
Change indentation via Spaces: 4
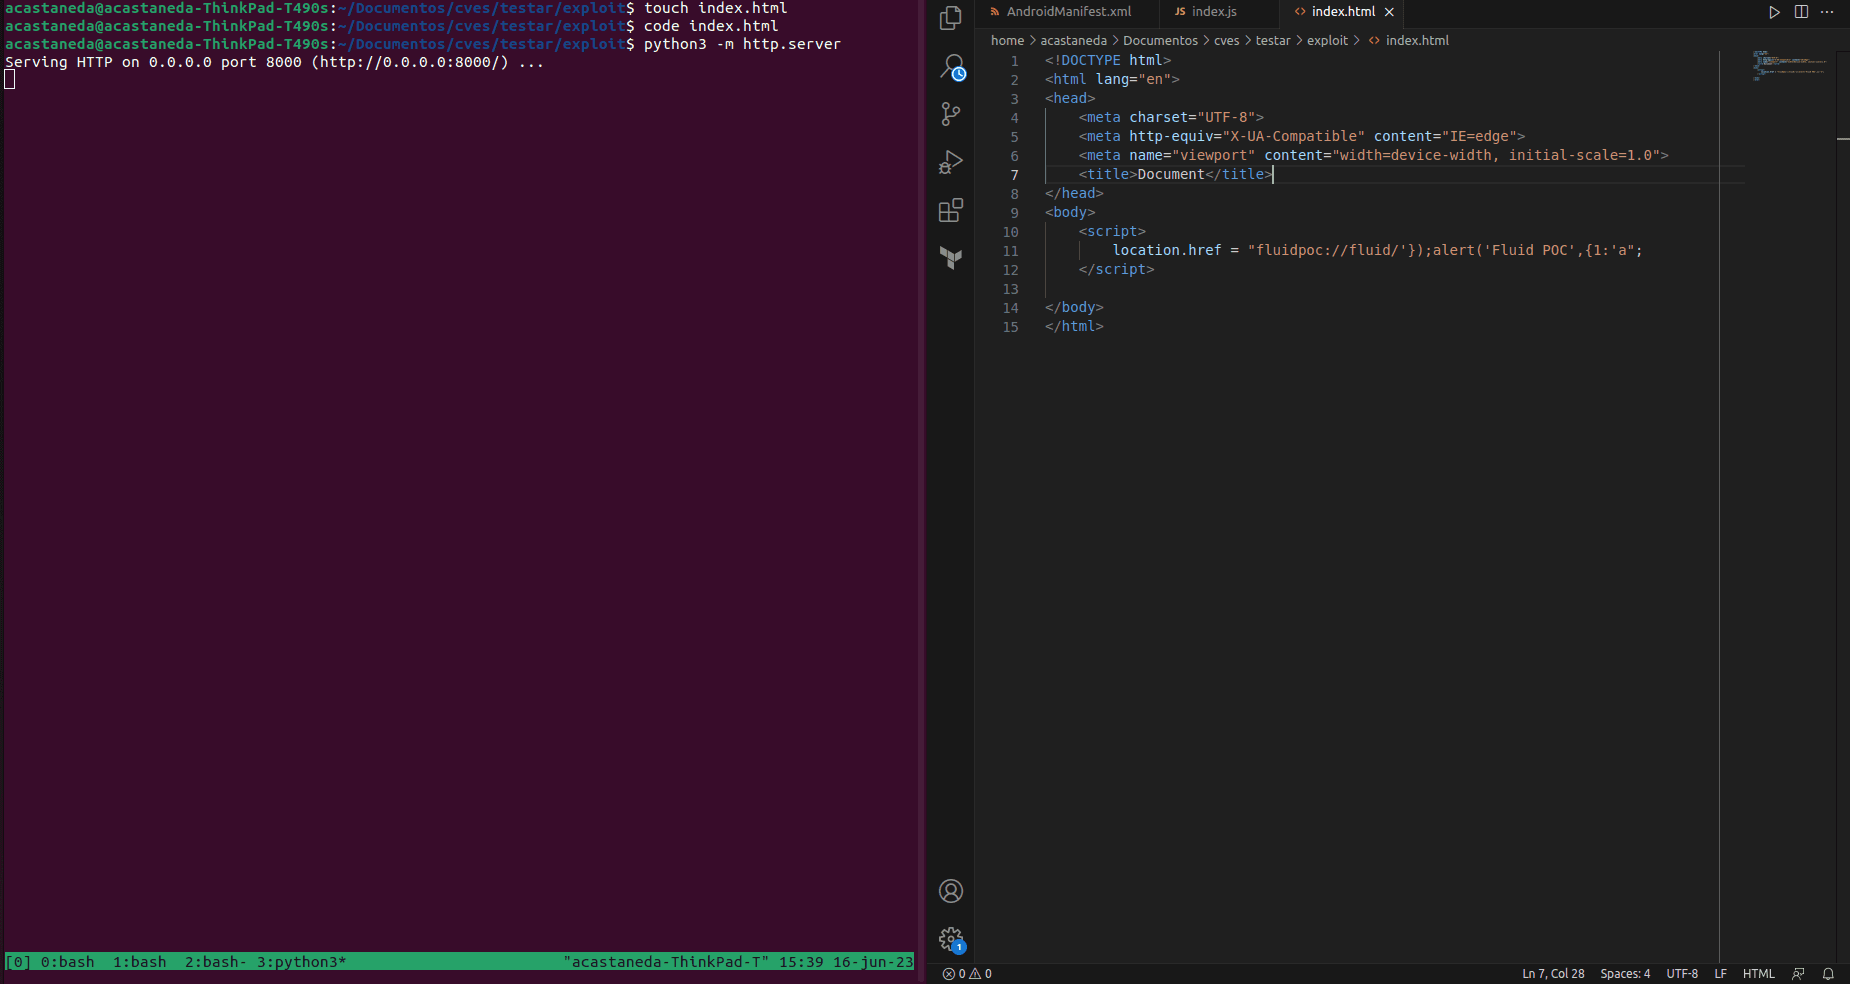[1625, 974]
